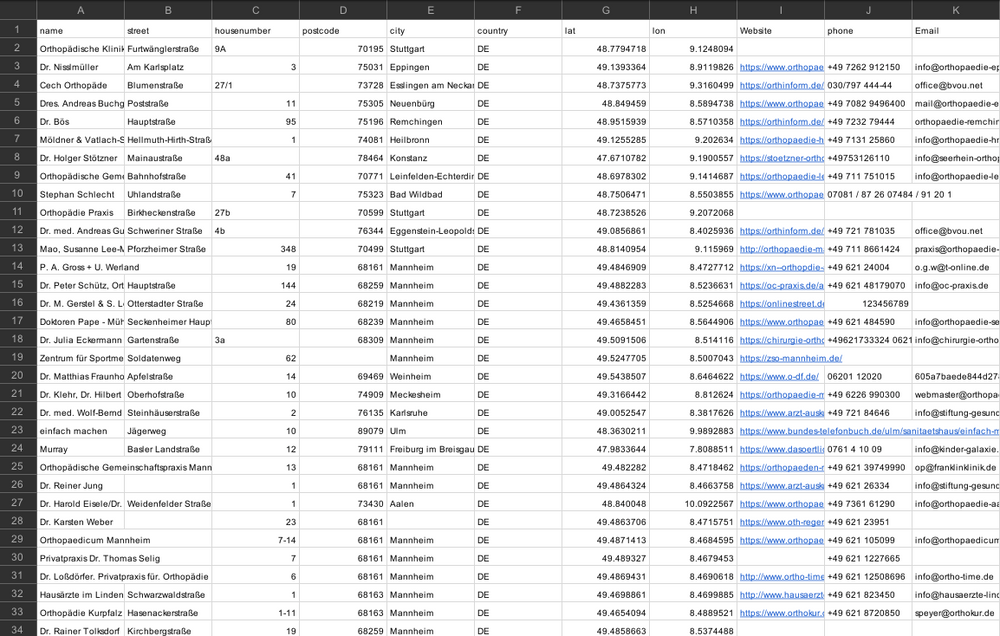Select column D header
Viewport: 1000px width, 636px height.
(x=343, y=10)
